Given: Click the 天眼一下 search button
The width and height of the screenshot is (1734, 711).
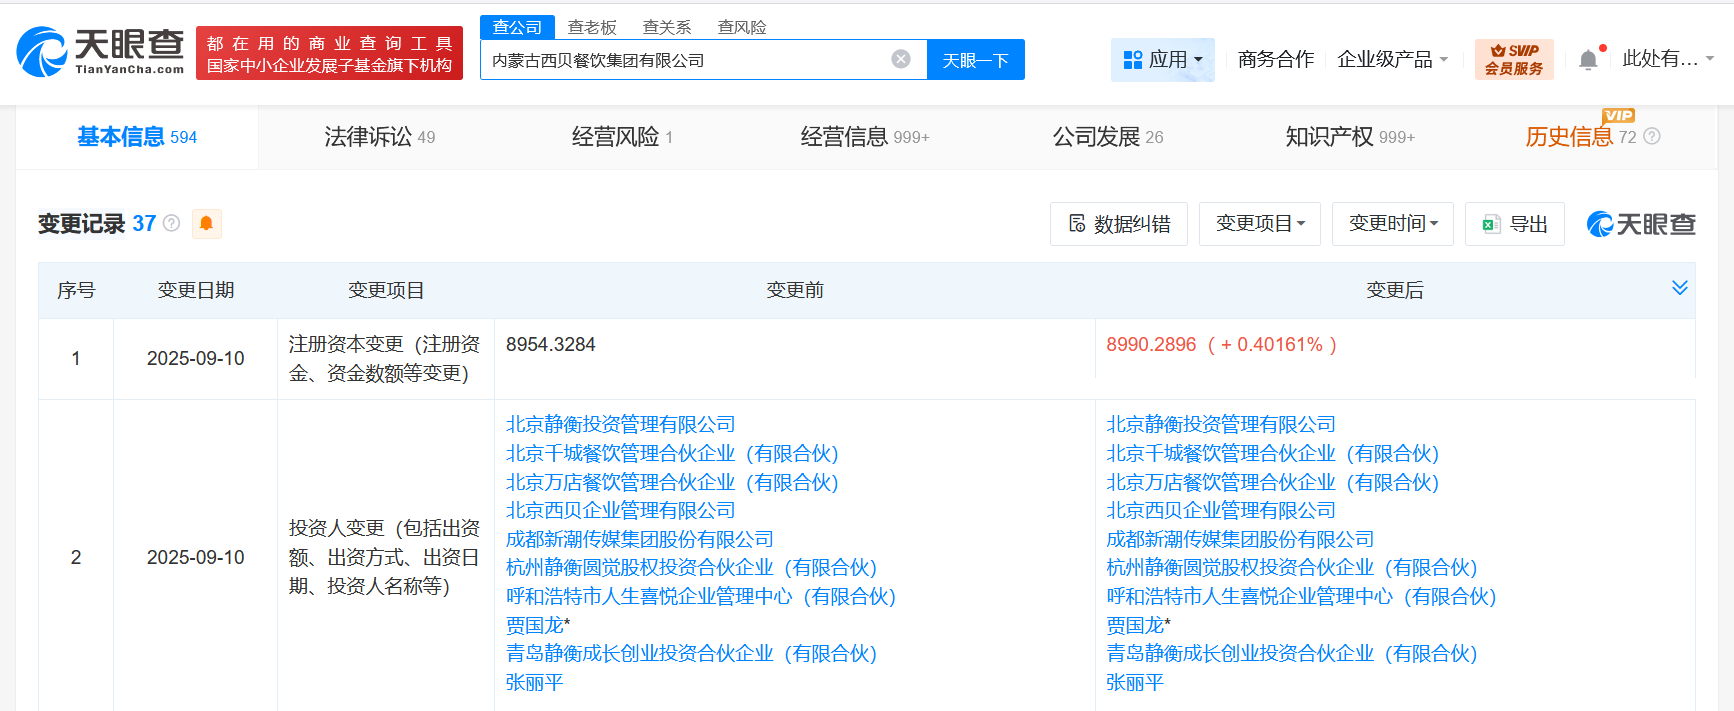Looking at the screenshot, I should 975,60.
